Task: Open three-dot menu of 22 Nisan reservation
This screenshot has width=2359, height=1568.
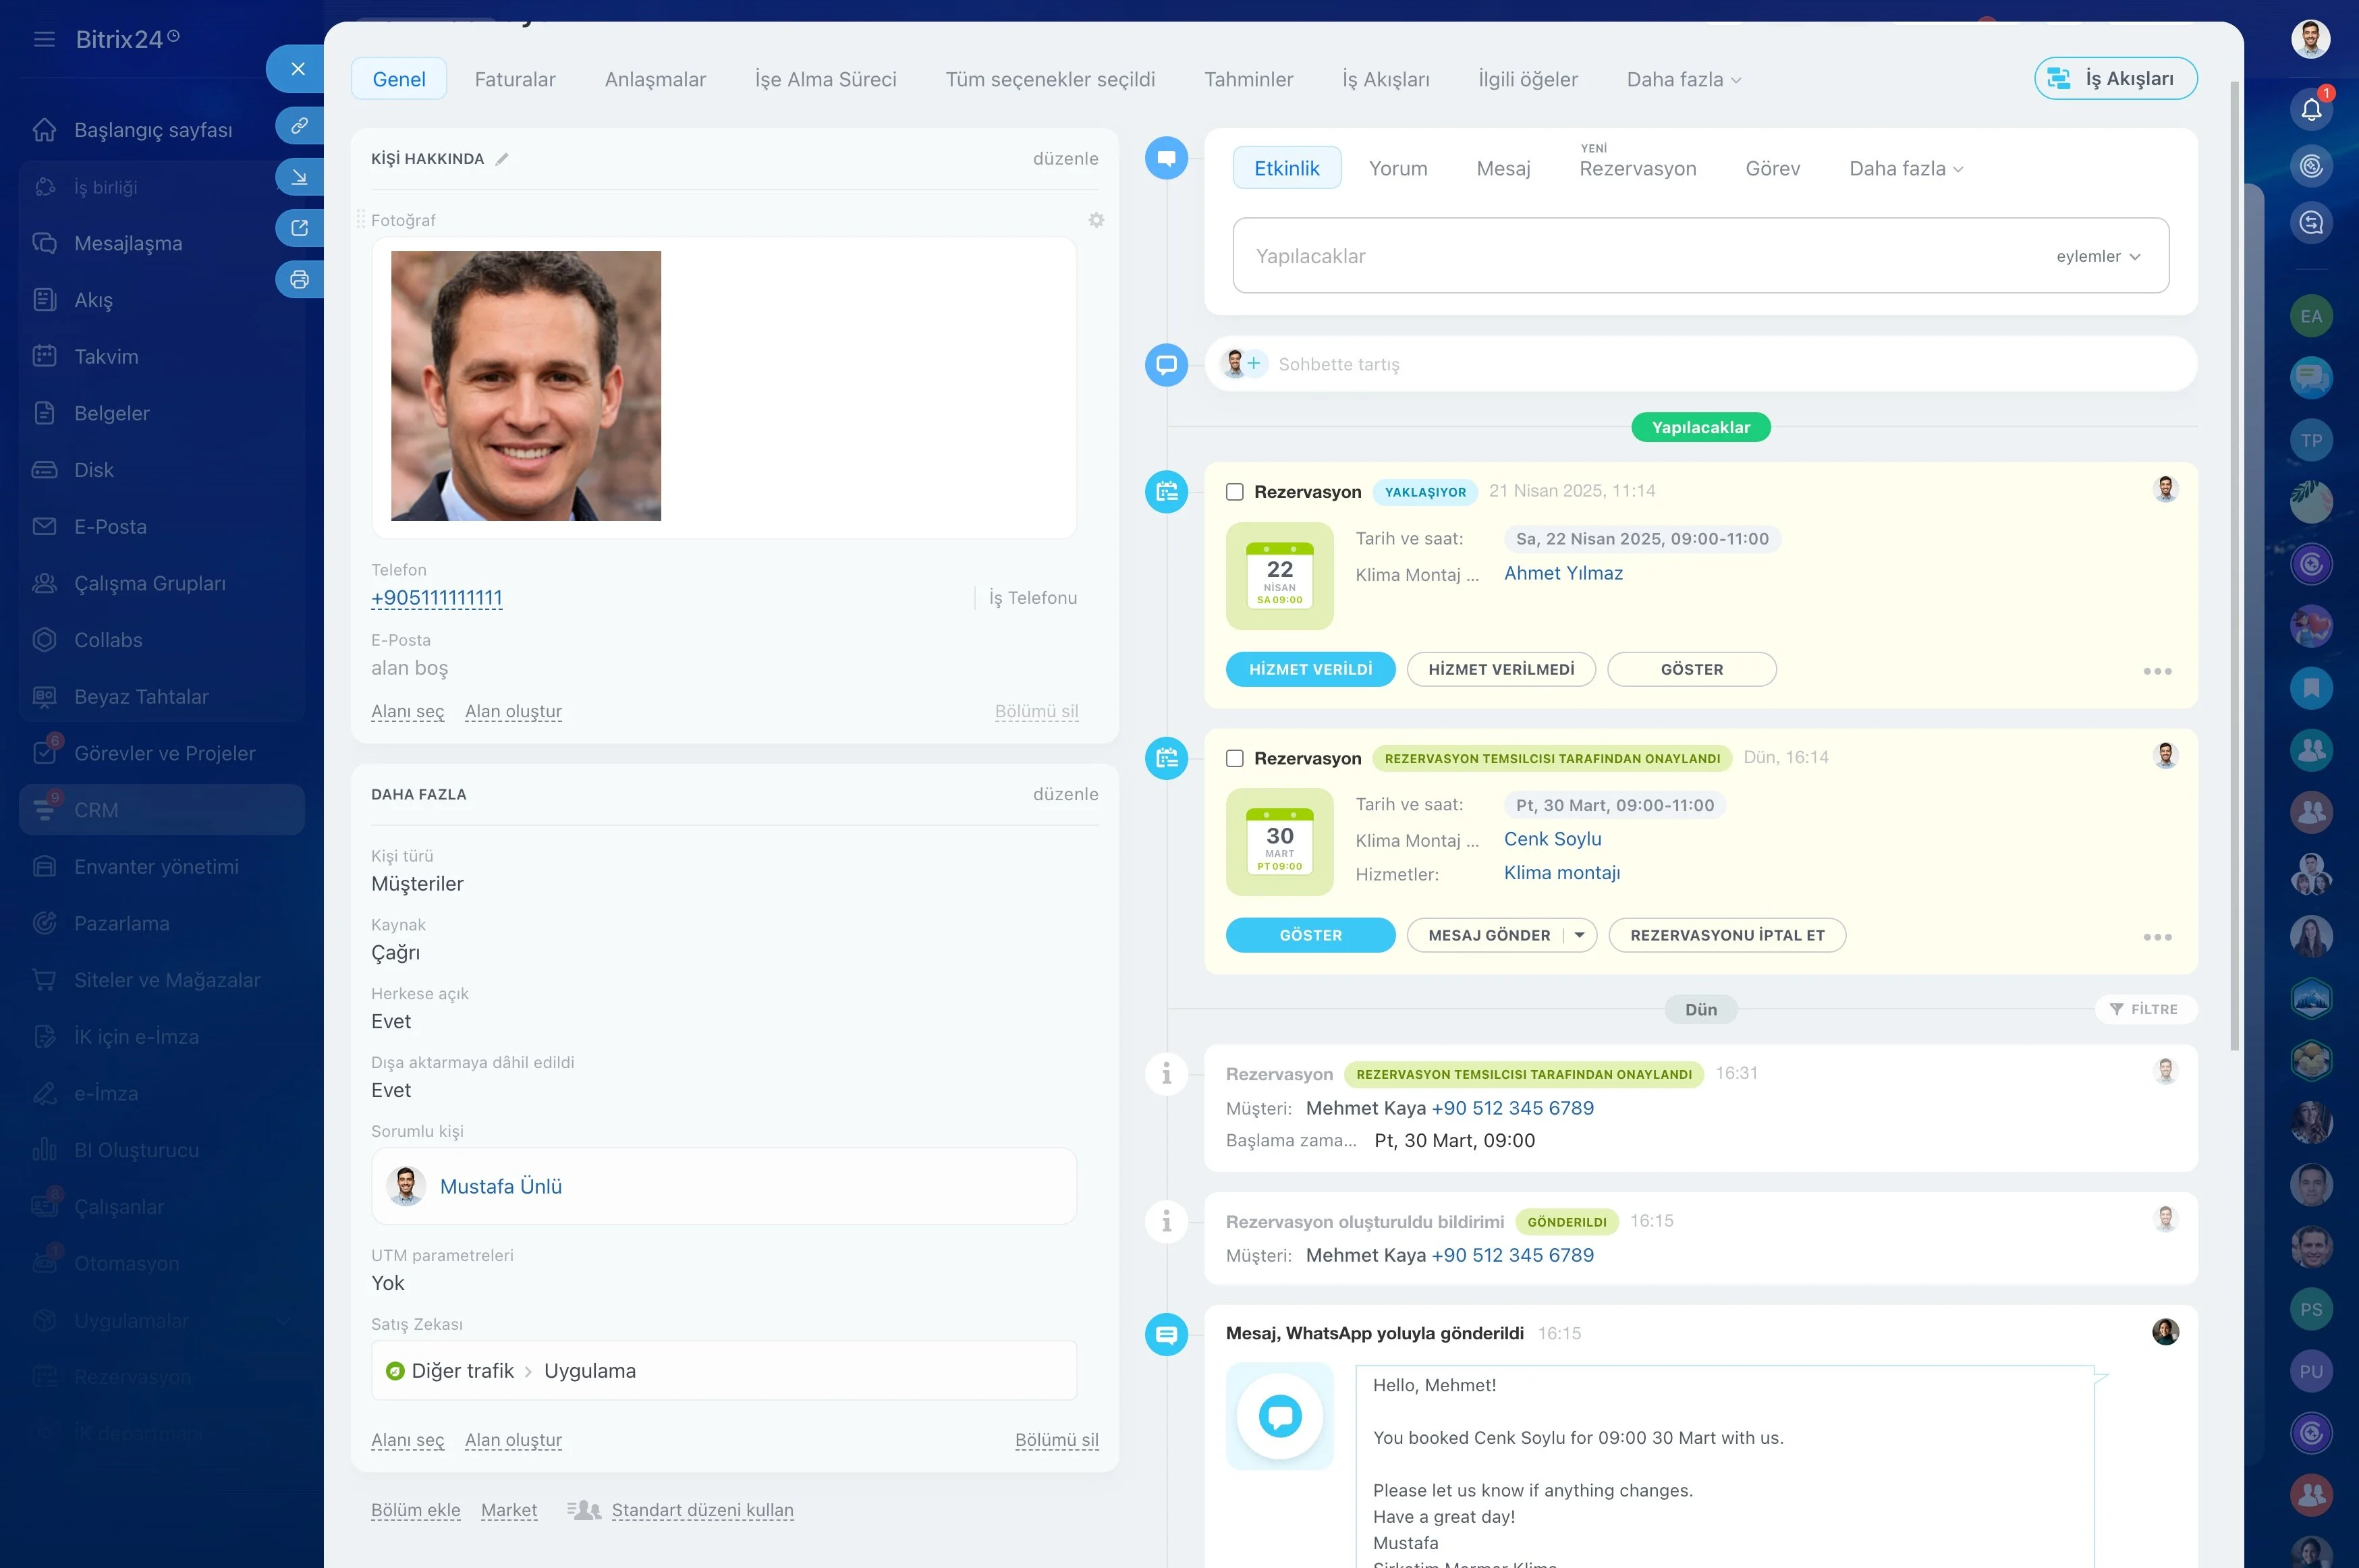Action: coord(2157,671)
